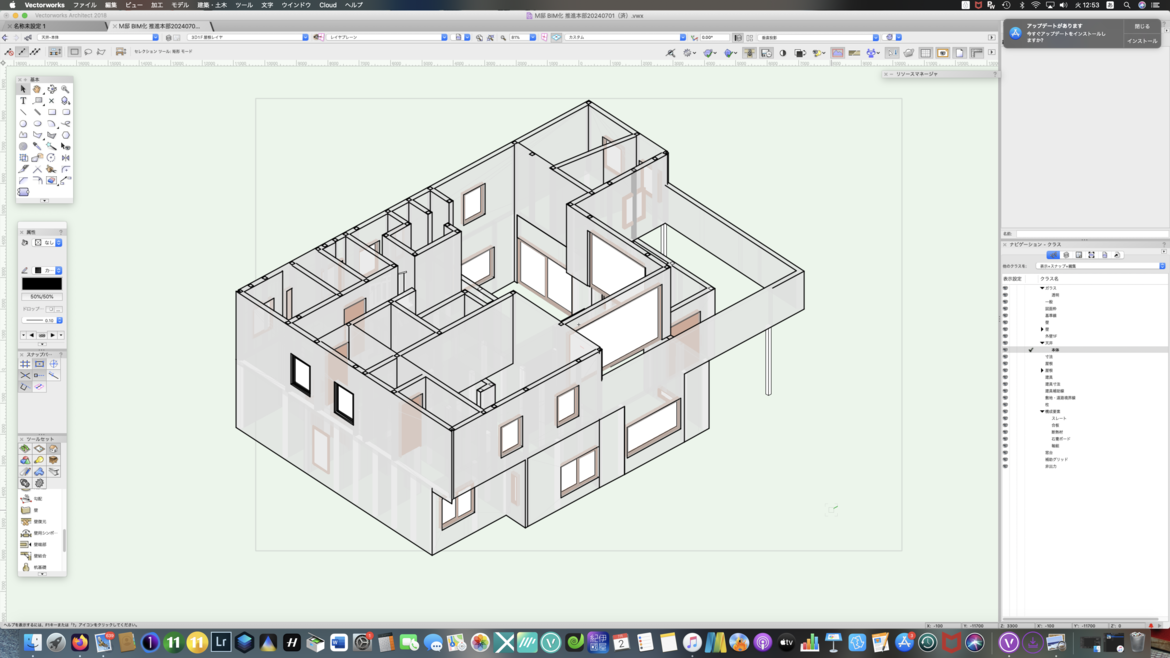
Task: Expand the 建物 class group
Action: (1042, 370)
